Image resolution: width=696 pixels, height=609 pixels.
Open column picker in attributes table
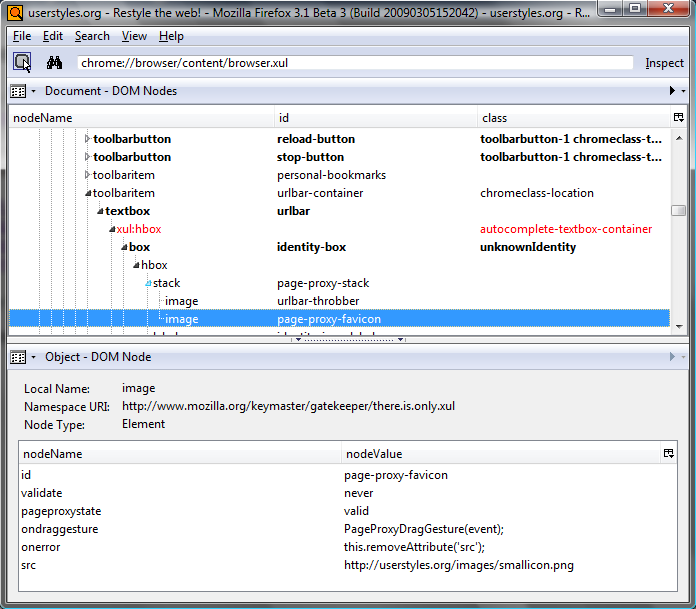point(668,453)
